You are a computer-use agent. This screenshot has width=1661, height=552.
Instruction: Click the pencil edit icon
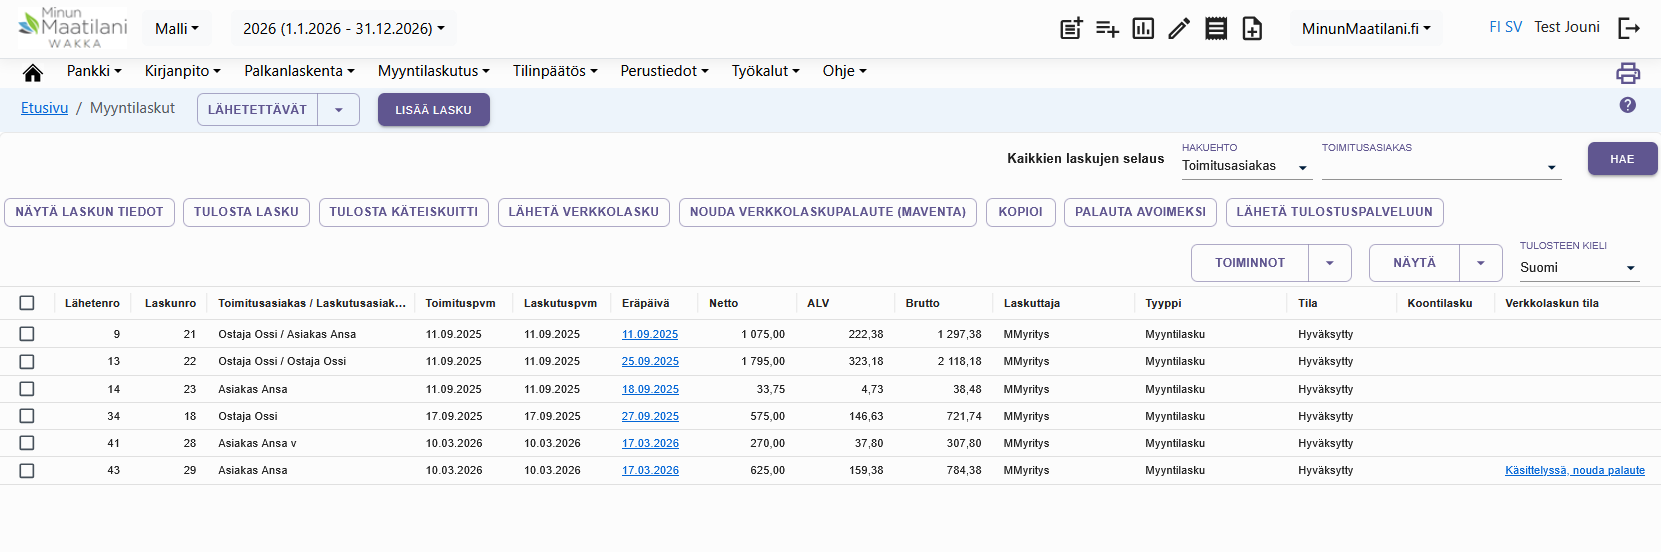pos(1179,28)
